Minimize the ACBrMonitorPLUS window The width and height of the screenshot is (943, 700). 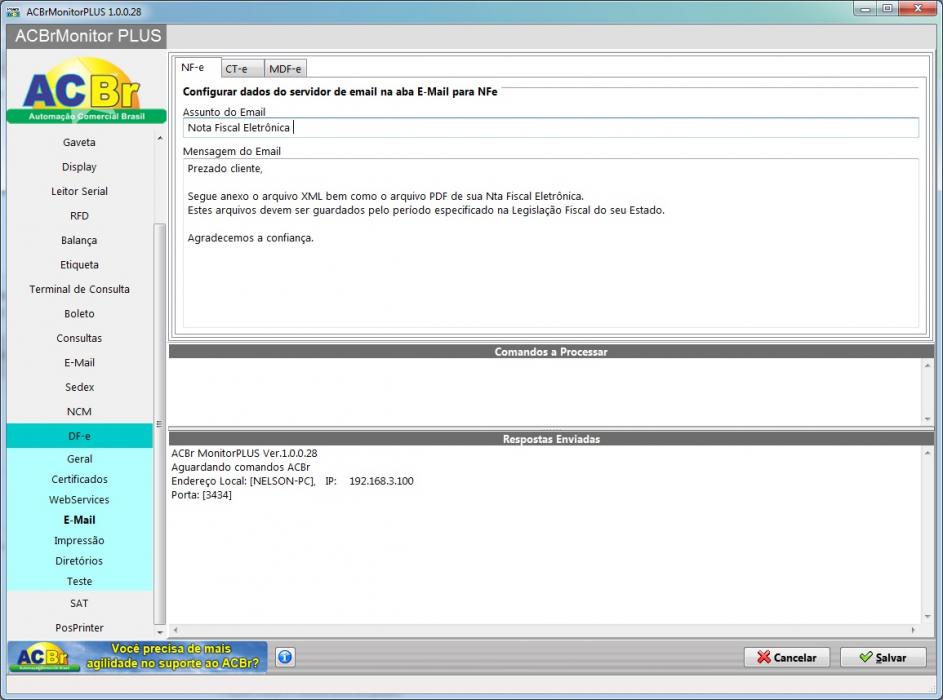pyautogui.click(x=865, y=8)
